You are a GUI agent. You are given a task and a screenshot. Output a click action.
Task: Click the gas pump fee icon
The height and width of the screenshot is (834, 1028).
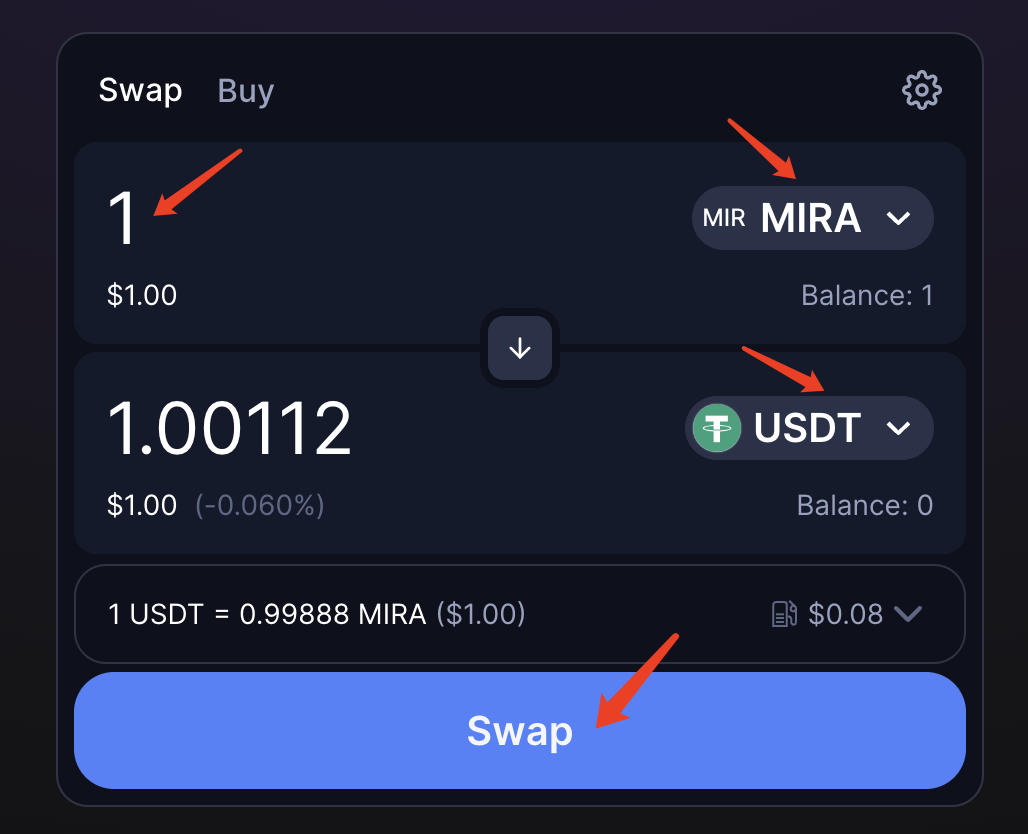tap(785, 614)
